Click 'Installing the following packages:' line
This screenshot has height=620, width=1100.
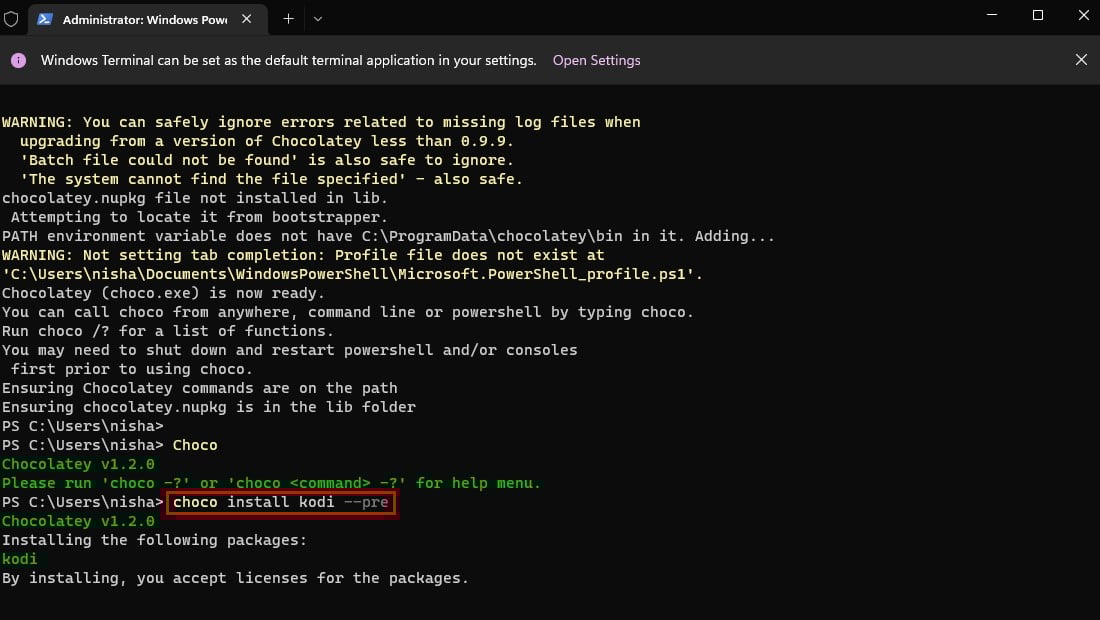(x=154, y=540)
